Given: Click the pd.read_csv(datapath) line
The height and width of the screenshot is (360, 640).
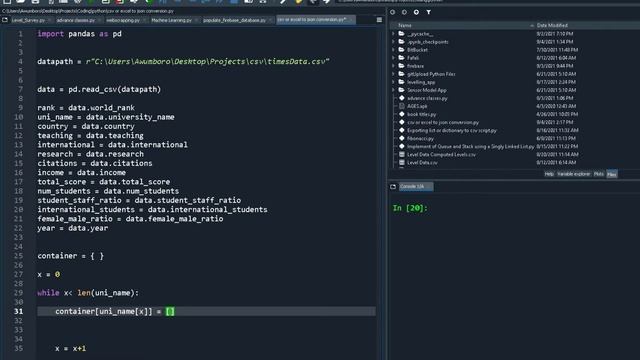Looking at the screenshot, I should (x=99, y=89).
